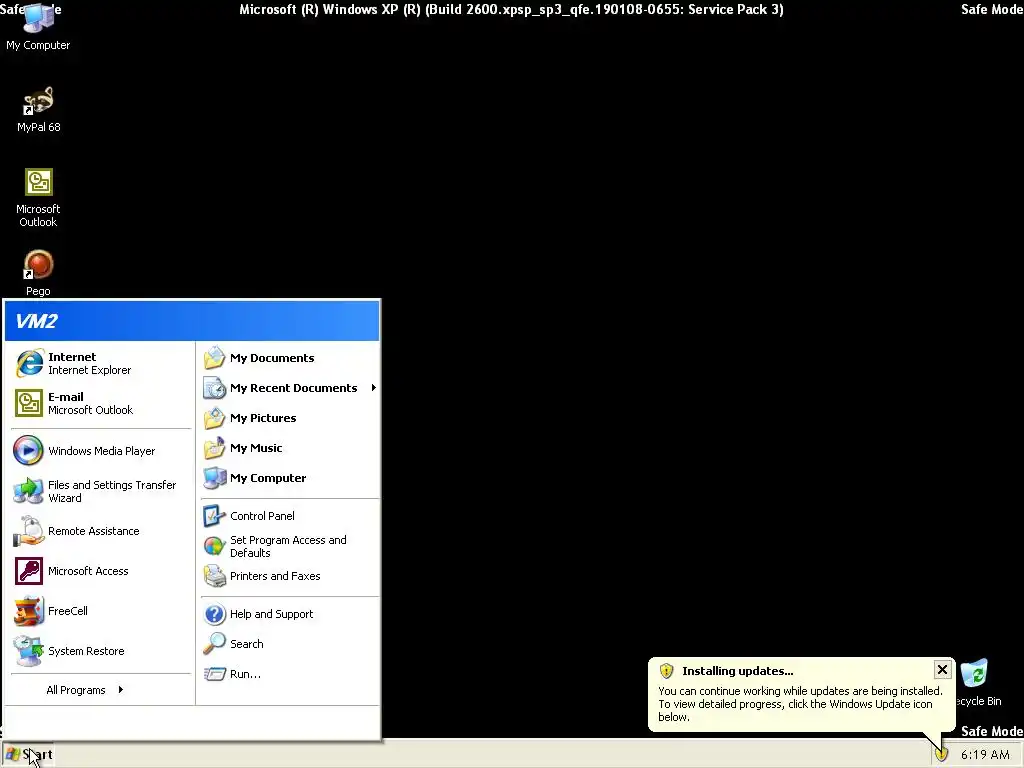Click the Run... icon
Viewport: 1024px width, 768px height.
214,674
